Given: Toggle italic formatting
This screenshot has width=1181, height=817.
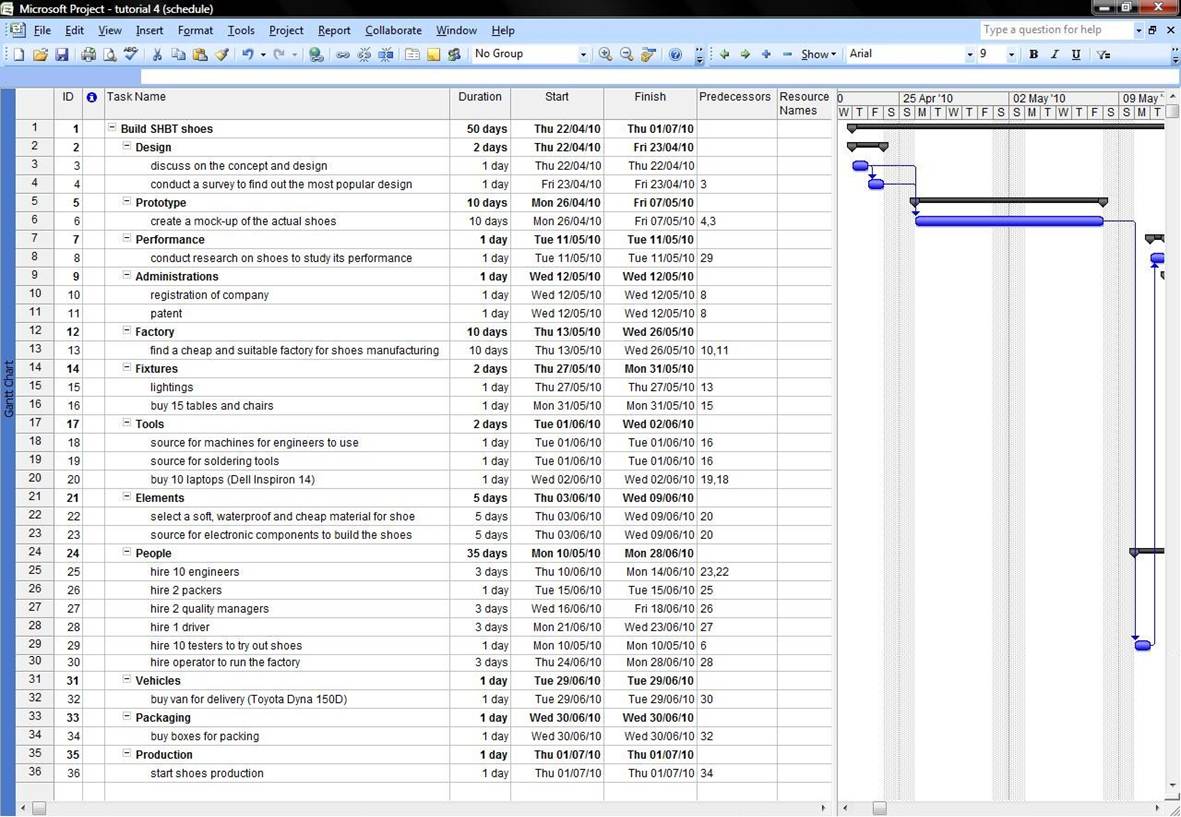Looking at the screenshot, I should click(1052, 54).
